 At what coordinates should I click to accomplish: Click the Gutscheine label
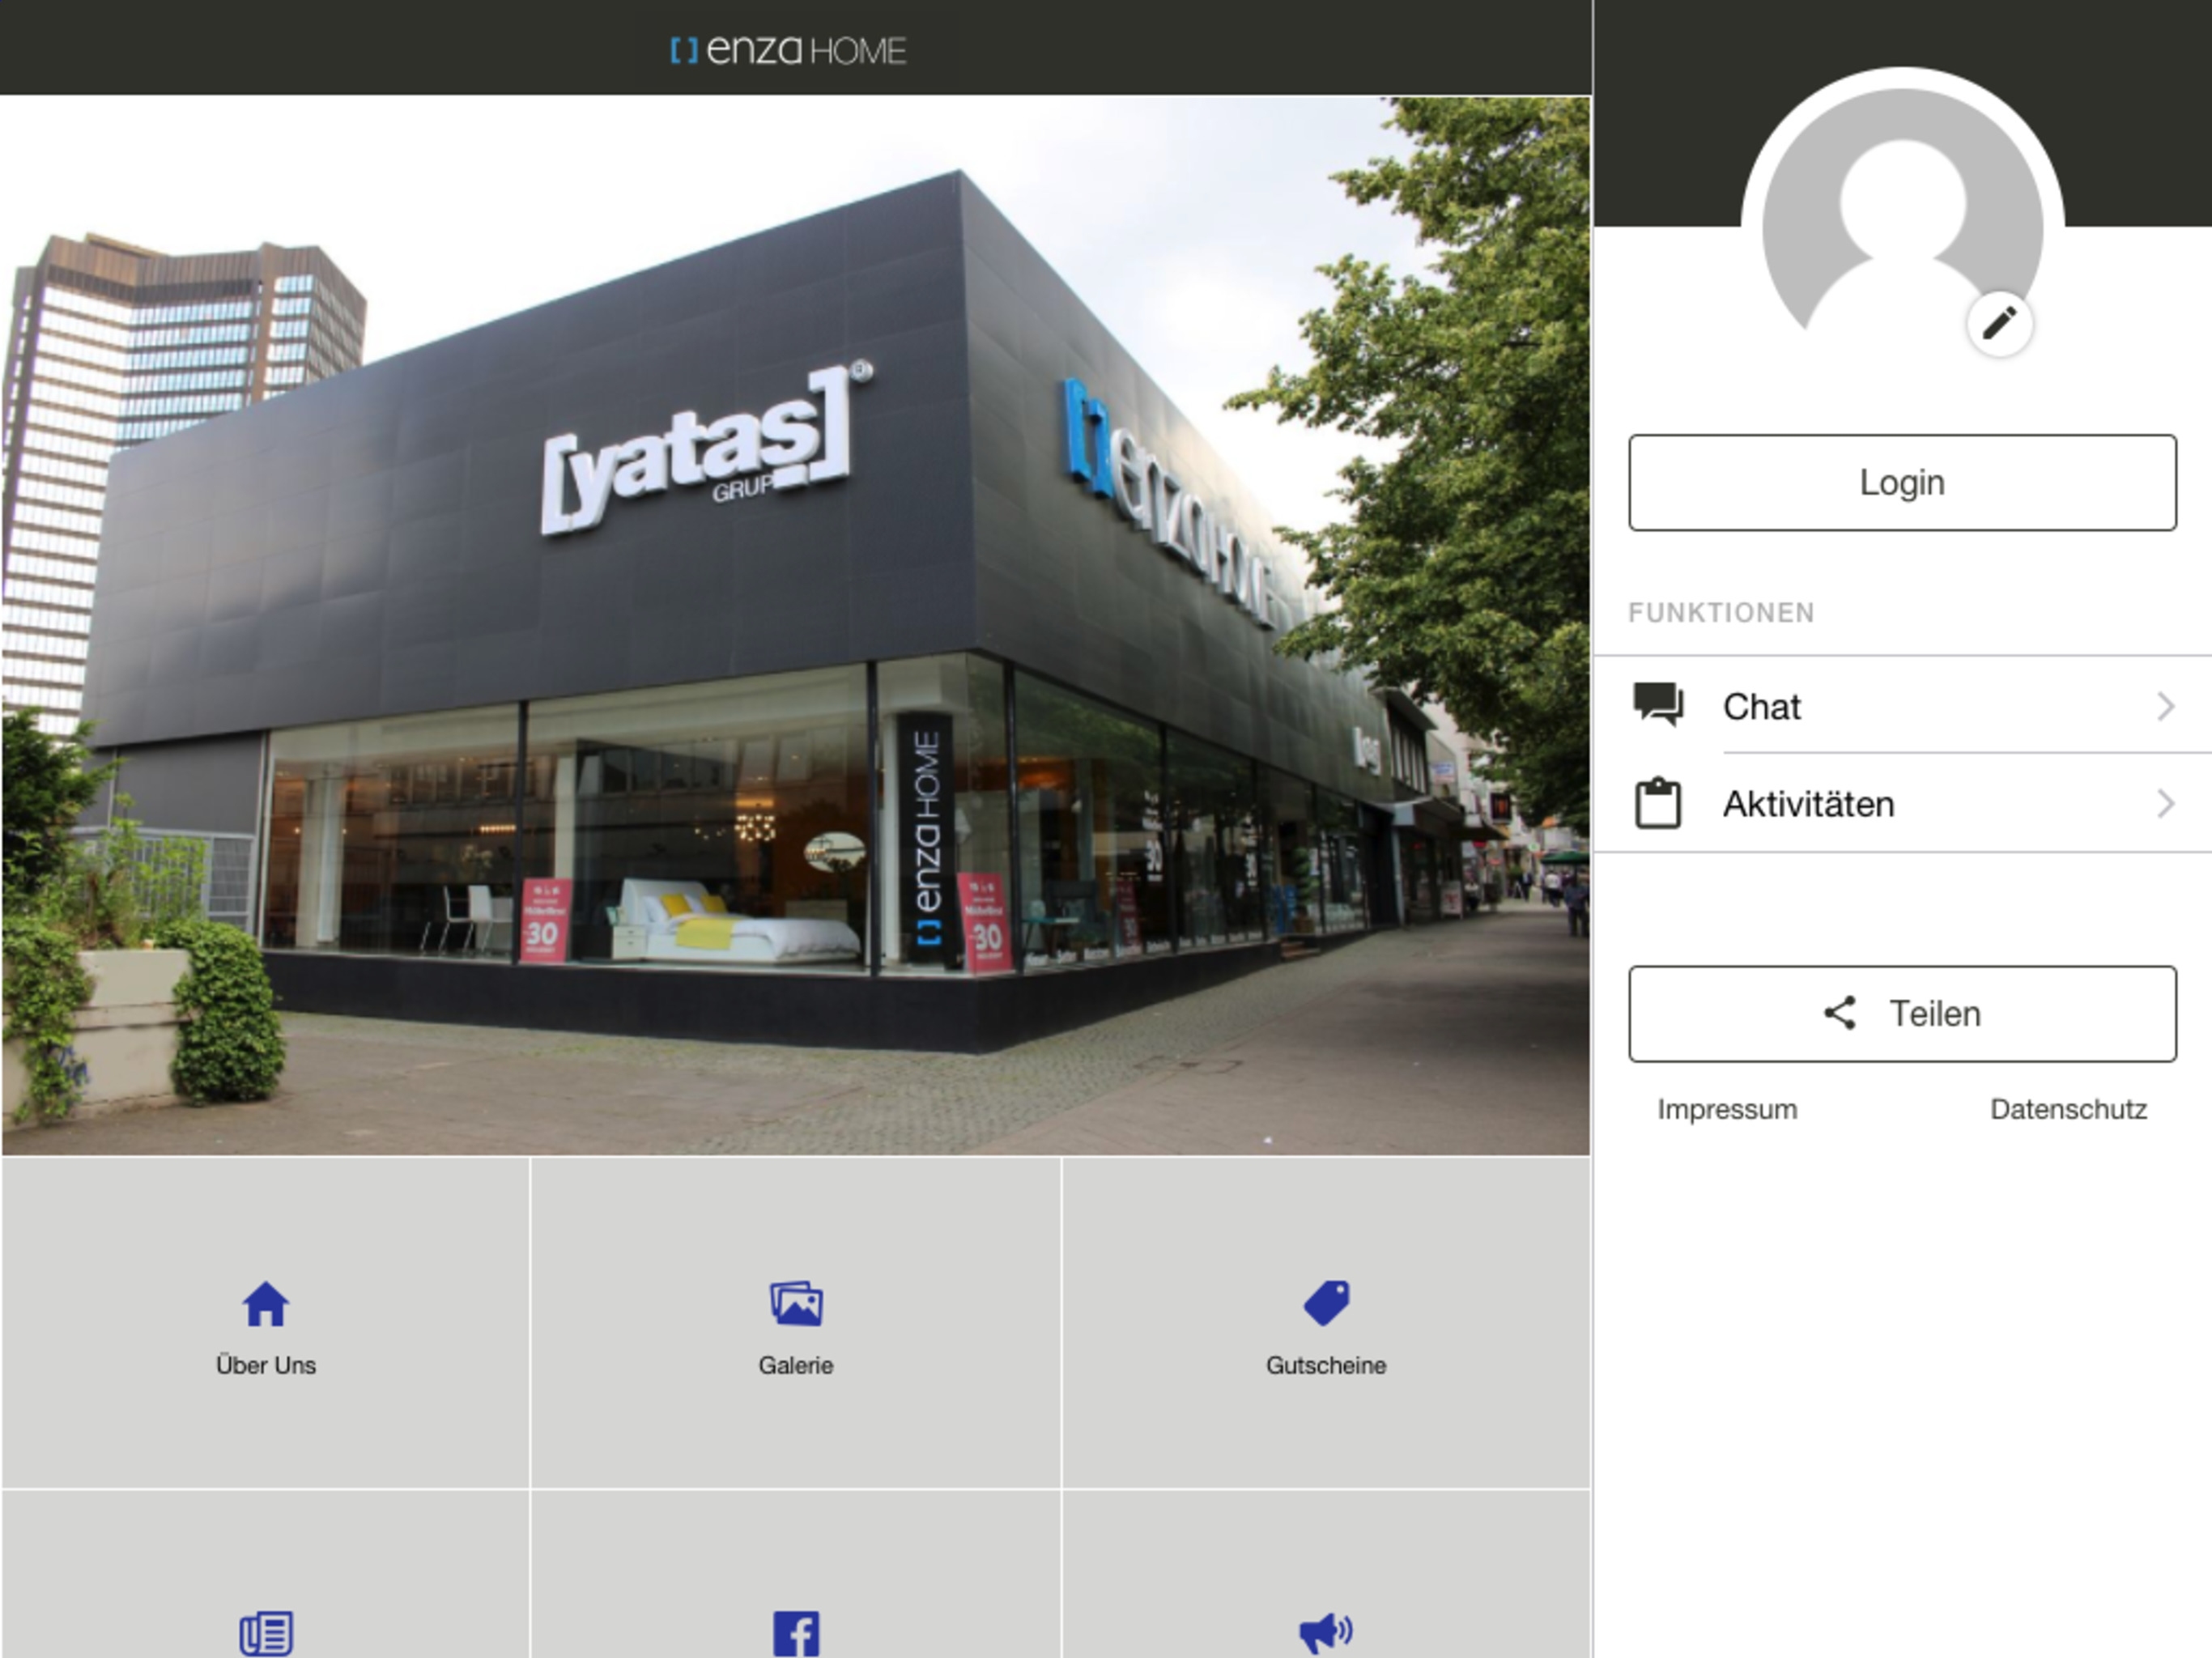[1326, 1365]
